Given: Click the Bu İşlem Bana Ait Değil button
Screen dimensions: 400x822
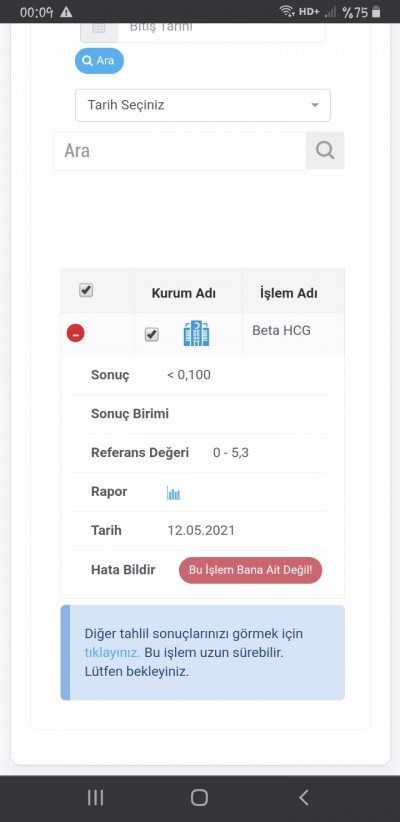Looking at the screenshot, I should (251, 570).
